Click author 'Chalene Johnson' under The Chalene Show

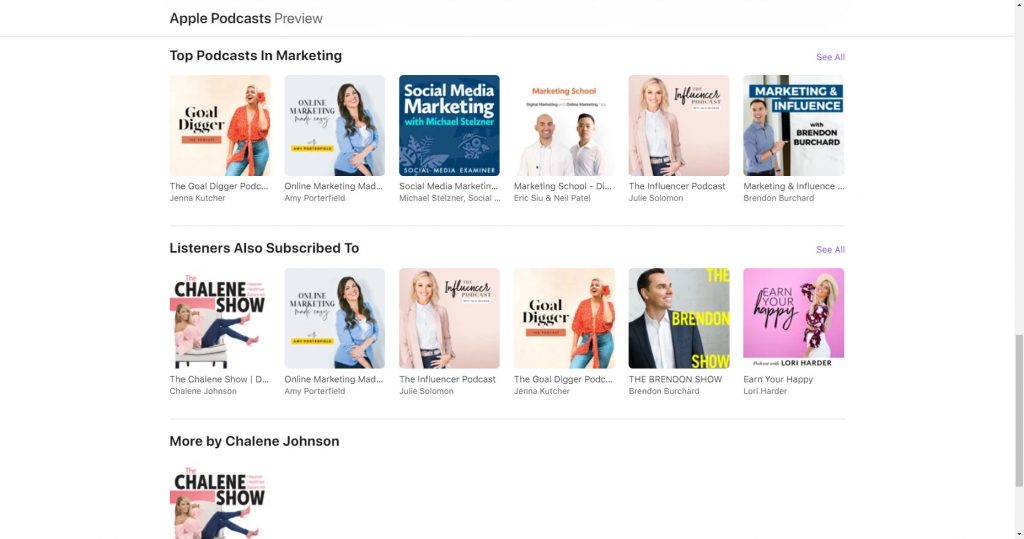coord(203,391)
